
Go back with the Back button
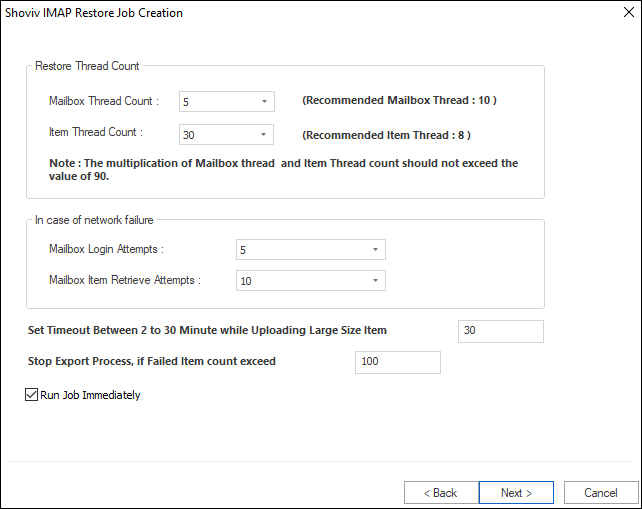[x=441, y=493]
